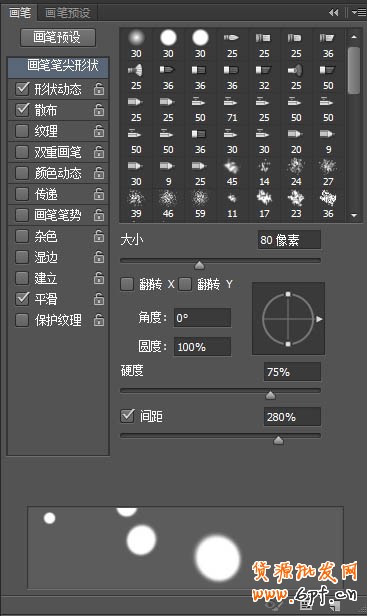Click lock icon beside 形状动态
367x616 pixels.
point(99,89)
